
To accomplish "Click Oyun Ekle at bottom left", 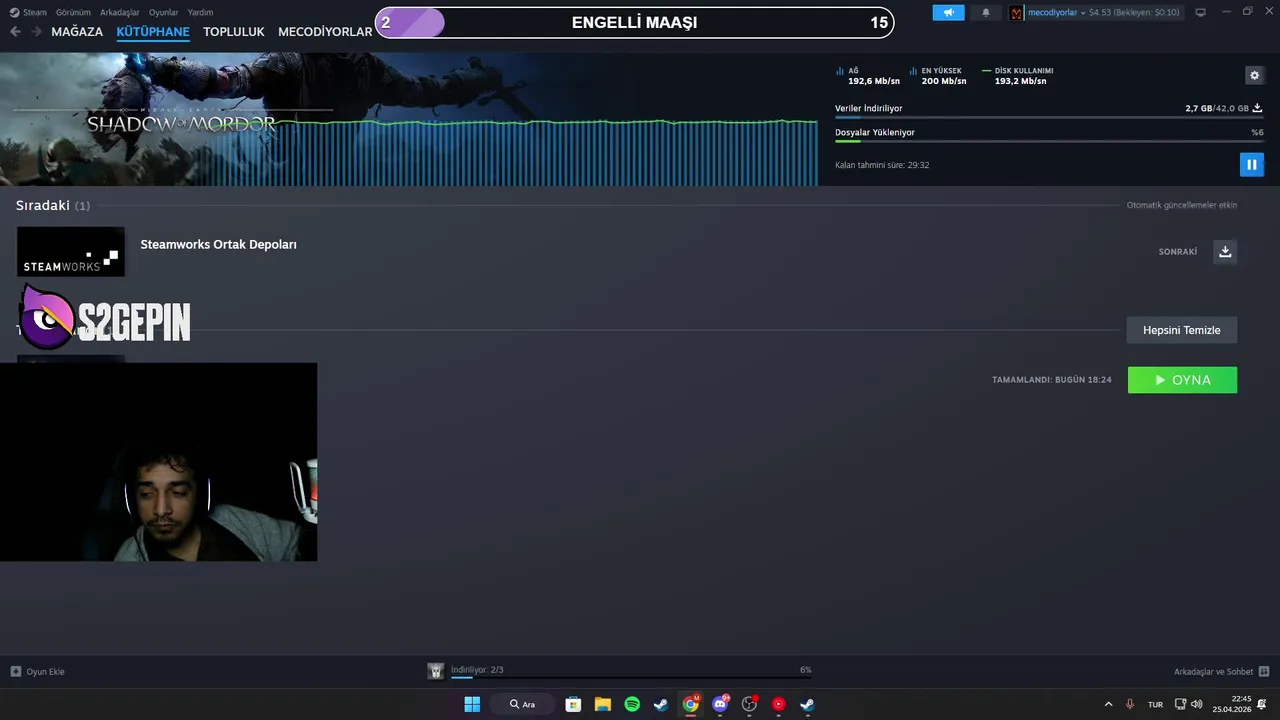I will coord(38,671).
